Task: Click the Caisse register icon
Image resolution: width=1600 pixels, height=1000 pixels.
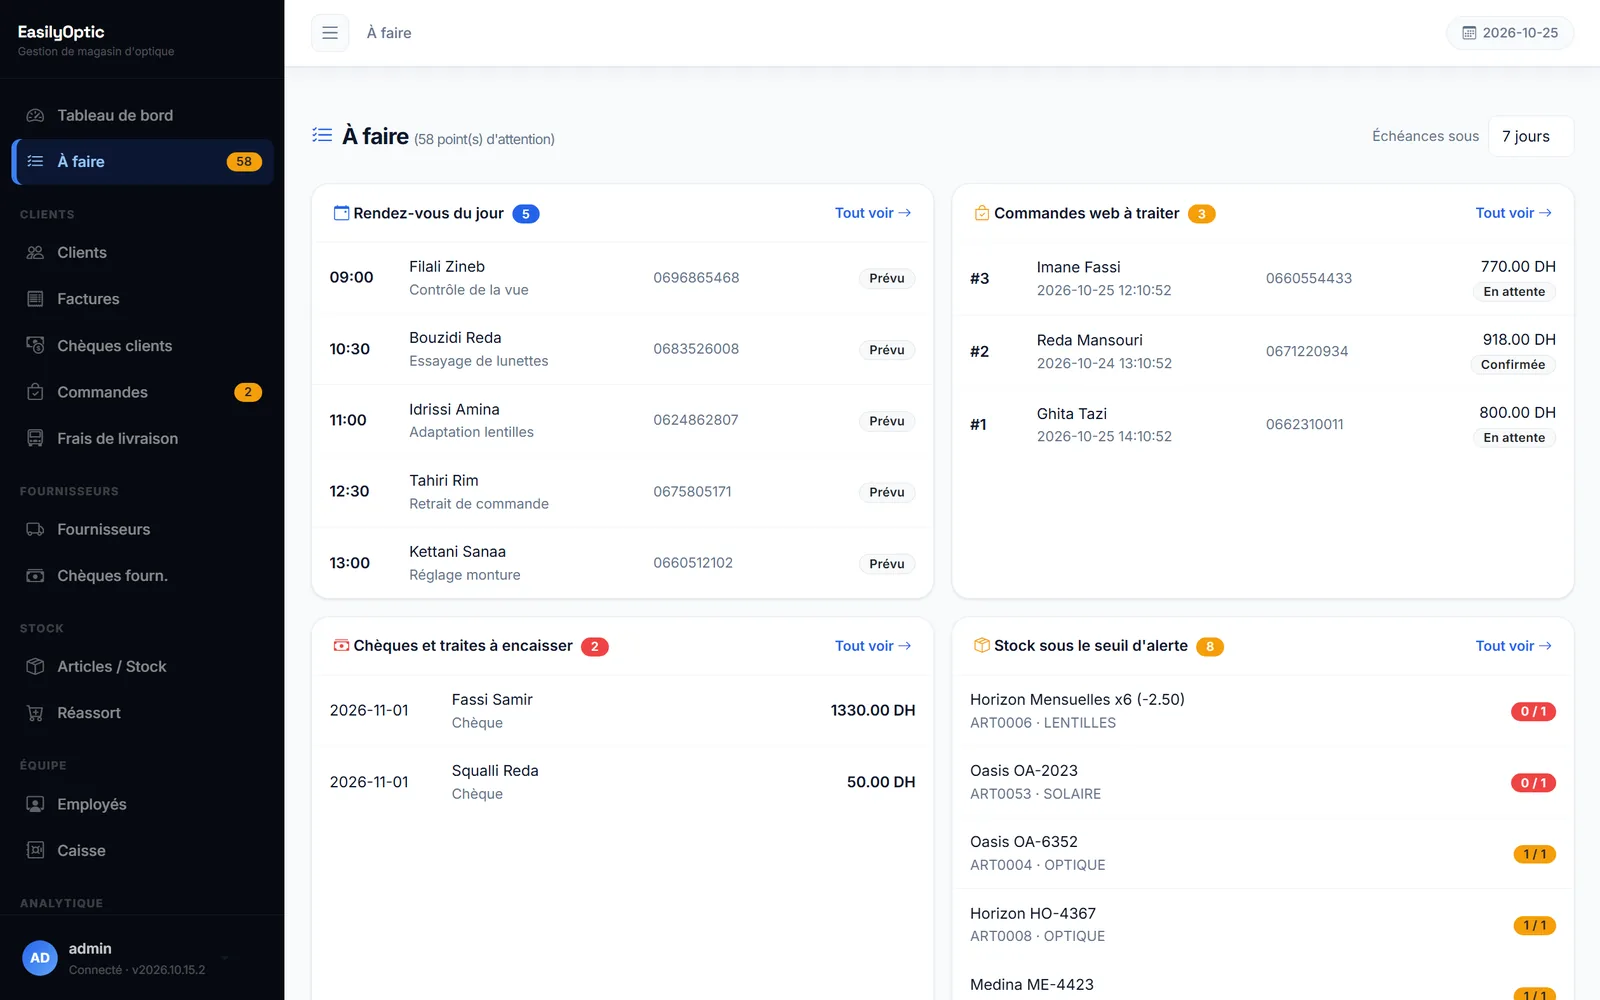Action: pyautogui.click(x=35, y=850)
